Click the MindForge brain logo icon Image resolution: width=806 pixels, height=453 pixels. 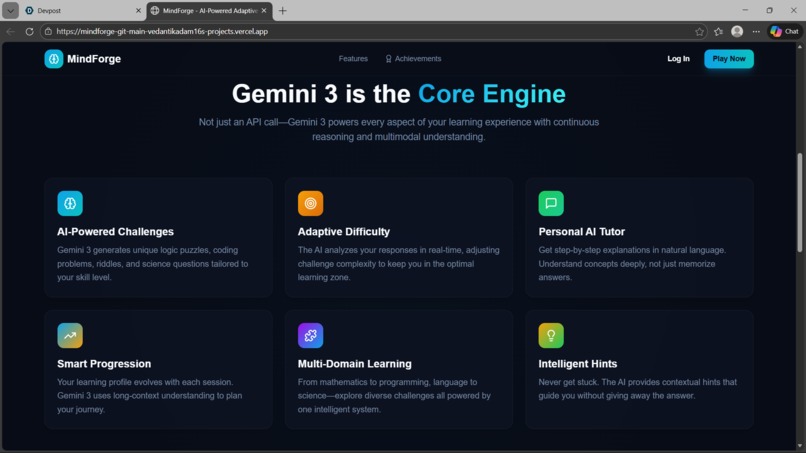[53, 59]
